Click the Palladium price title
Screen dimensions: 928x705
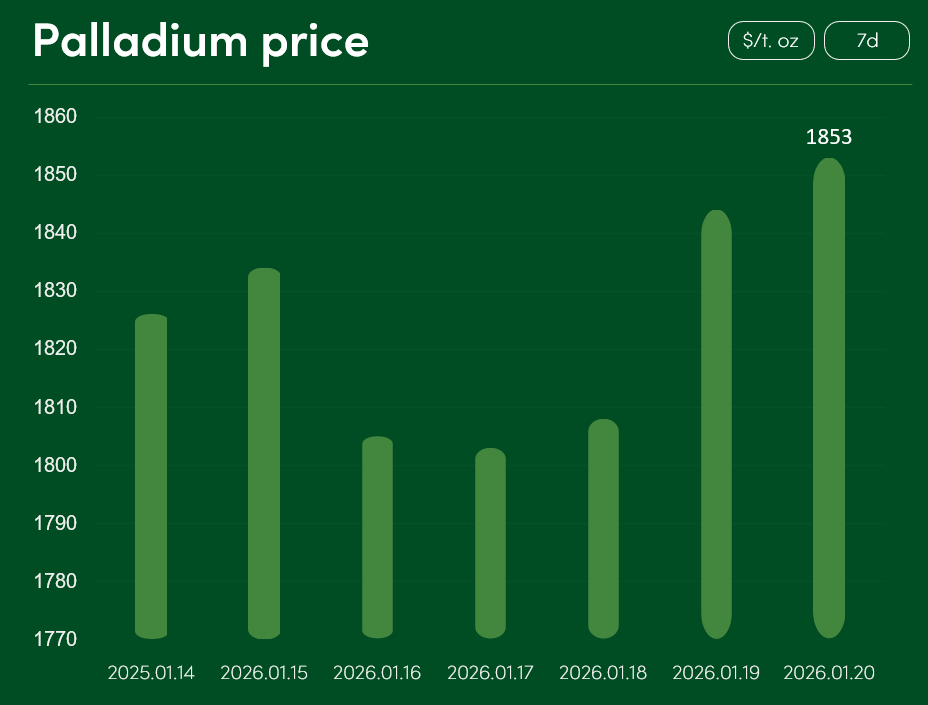pyautogui.click(x=201, y=42)
